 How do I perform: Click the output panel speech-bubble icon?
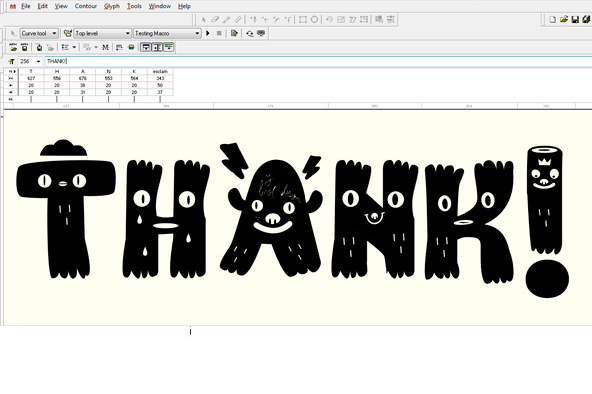(261, 33)
